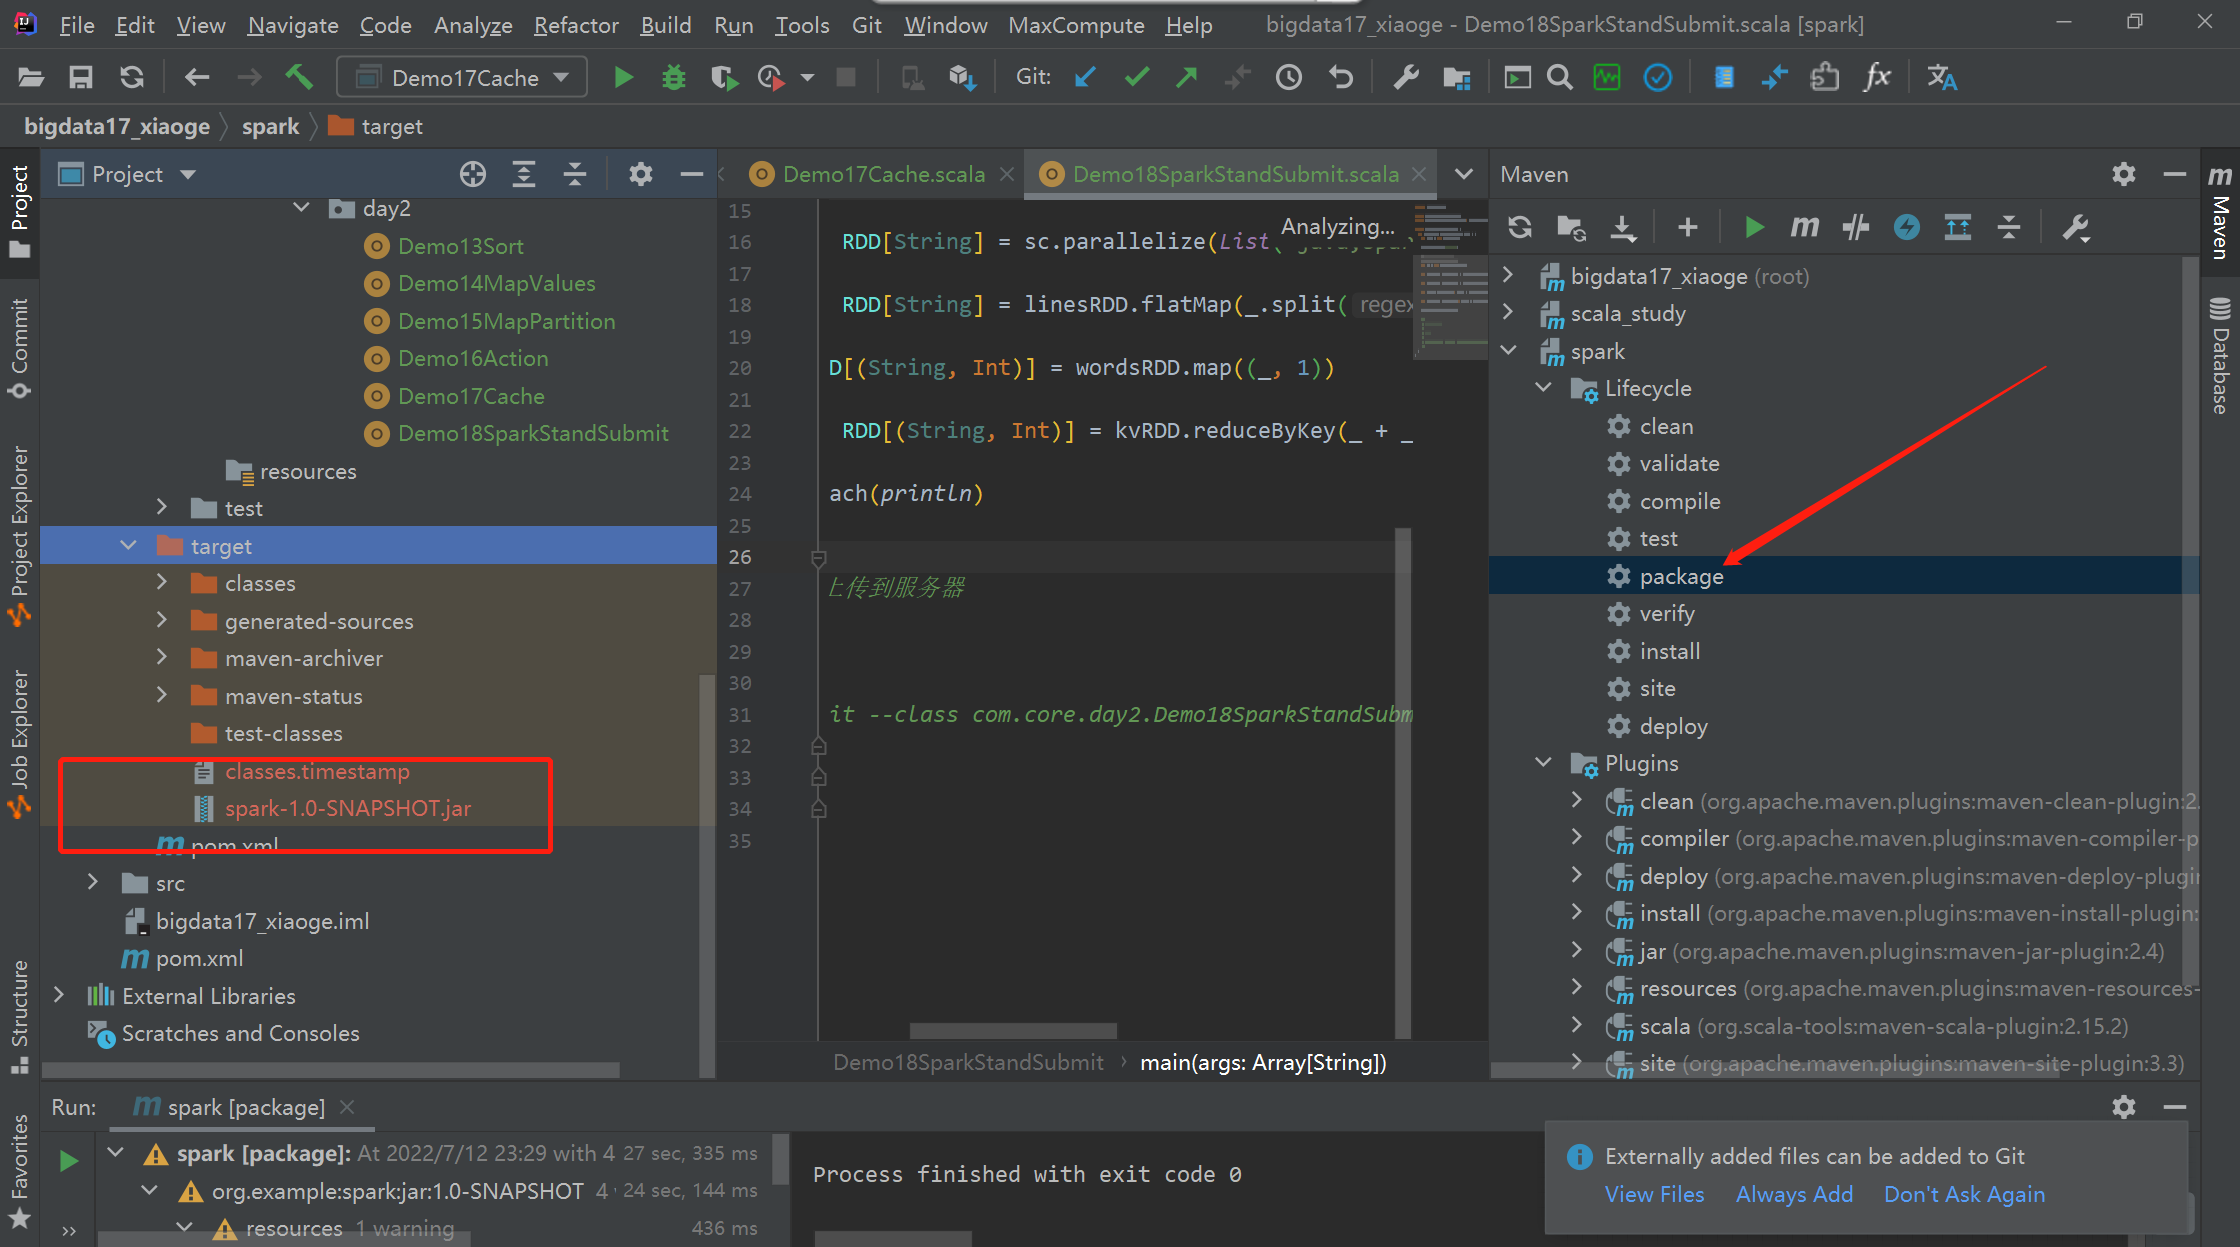The image size is (2240, 1247).
Task: Open the Refactor menu
Action: coord(575,25)
